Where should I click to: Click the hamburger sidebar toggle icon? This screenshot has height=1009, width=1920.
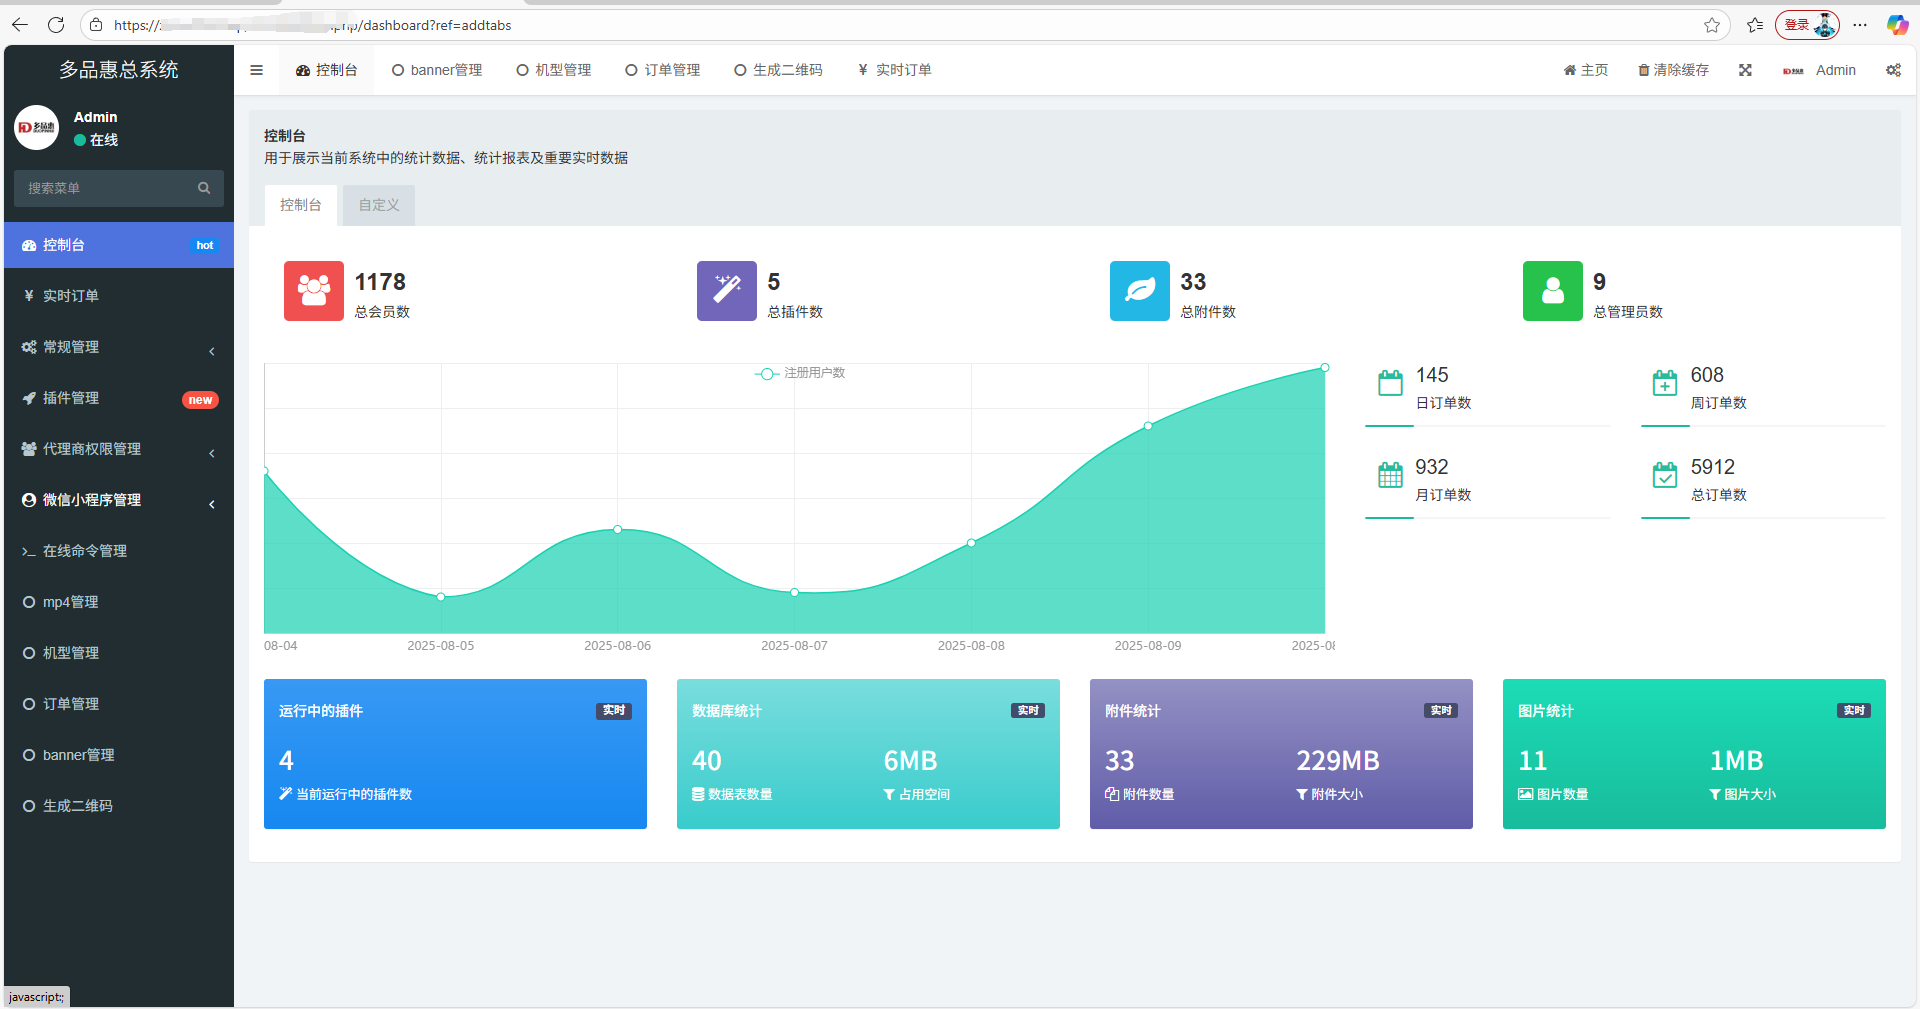[256, 70]
